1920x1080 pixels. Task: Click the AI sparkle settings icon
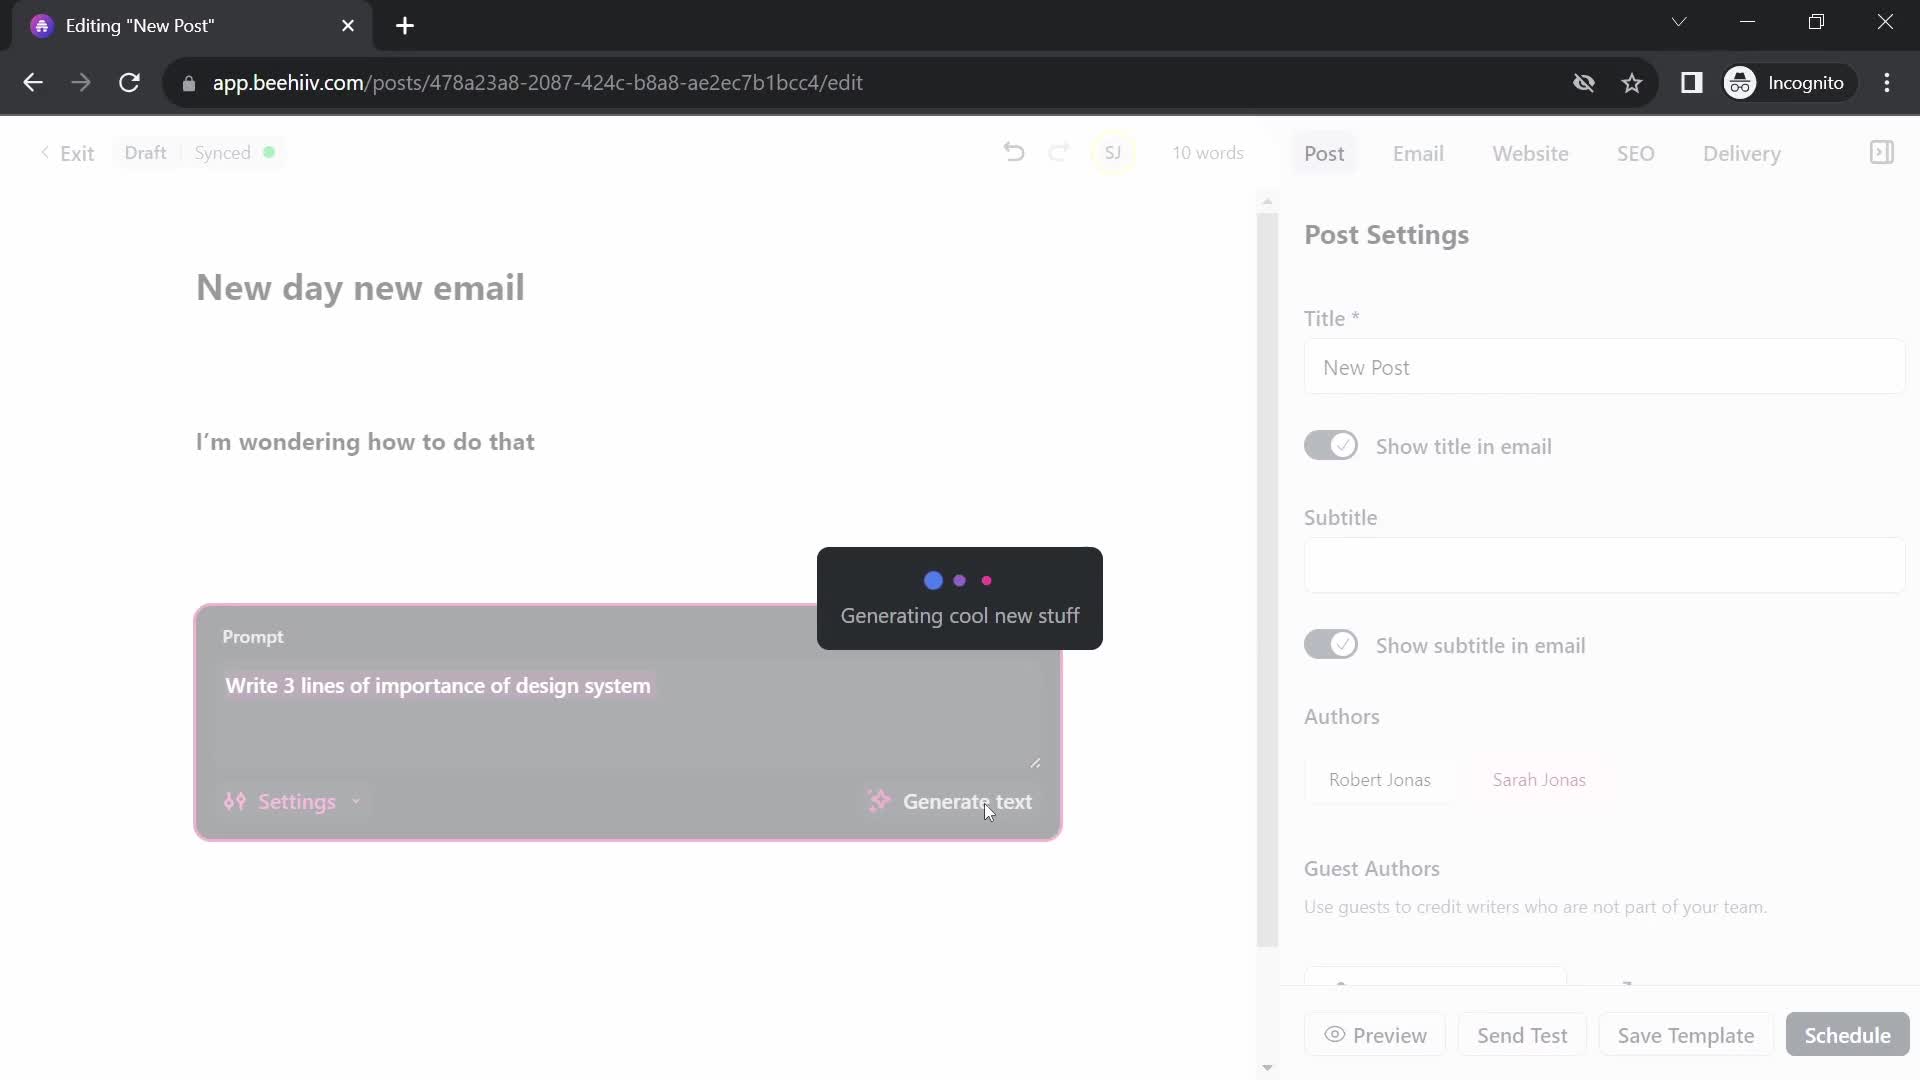236,800
